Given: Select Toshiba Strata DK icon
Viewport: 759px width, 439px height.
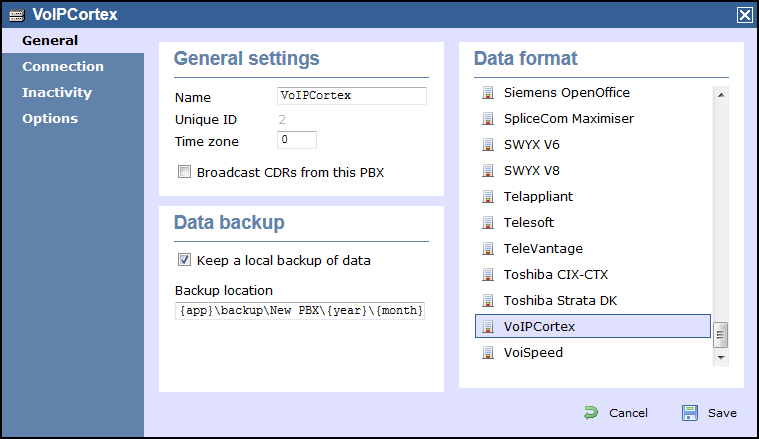Looking at the screenshot, I should pyautogui.click(x=488, y=301).
